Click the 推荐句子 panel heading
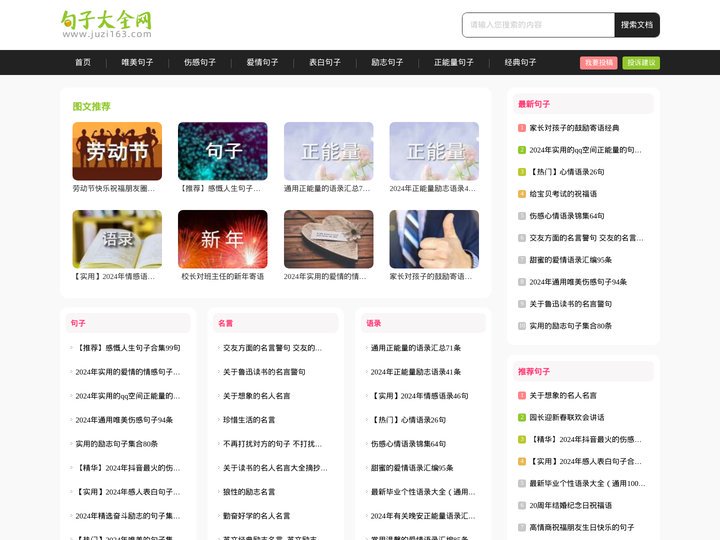 pyautogui.click(x=534, y=371)
